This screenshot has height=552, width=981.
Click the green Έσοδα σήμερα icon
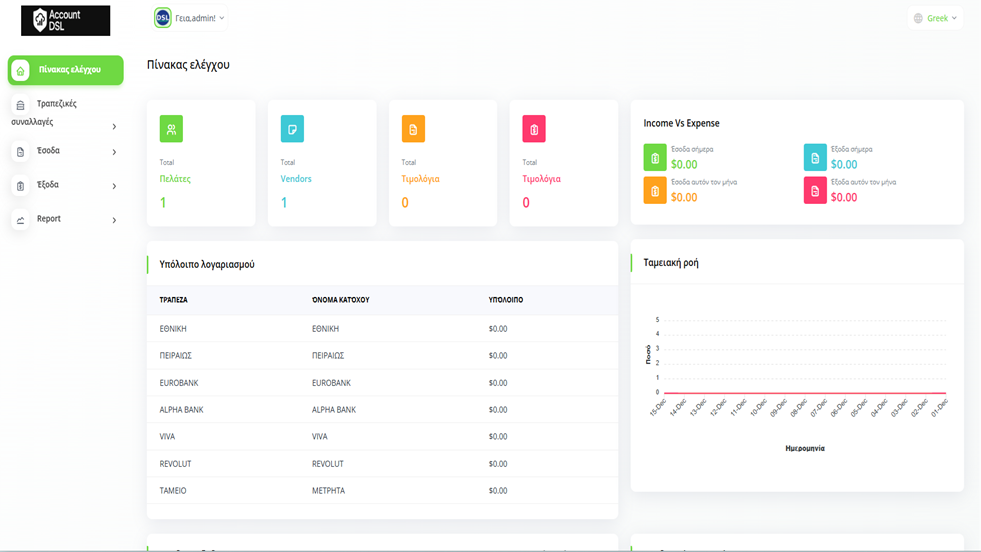pyautogui.click(x=655, y=157)
